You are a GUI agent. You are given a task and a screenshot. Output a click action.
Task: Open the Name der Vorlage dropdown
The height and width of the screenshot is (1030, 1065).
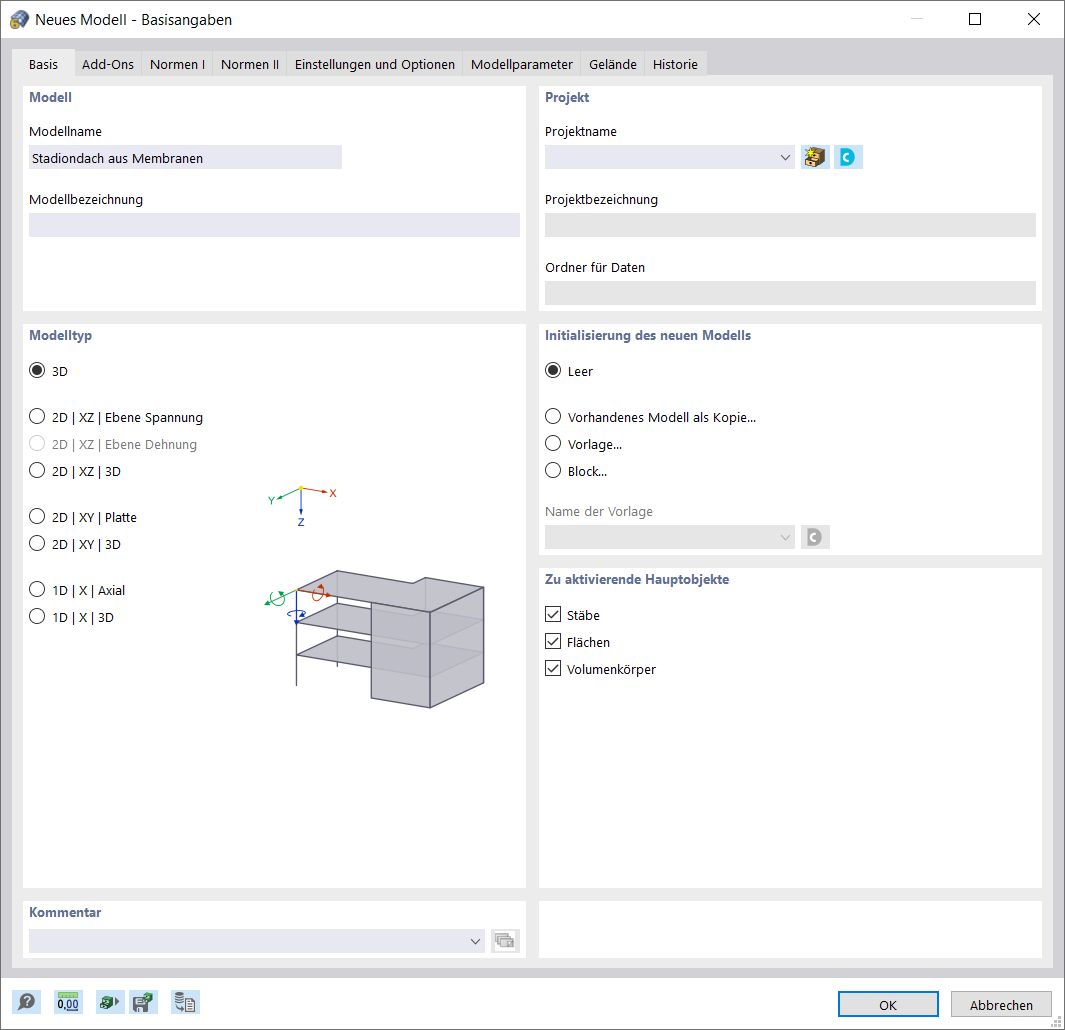[x=785, y=537]
